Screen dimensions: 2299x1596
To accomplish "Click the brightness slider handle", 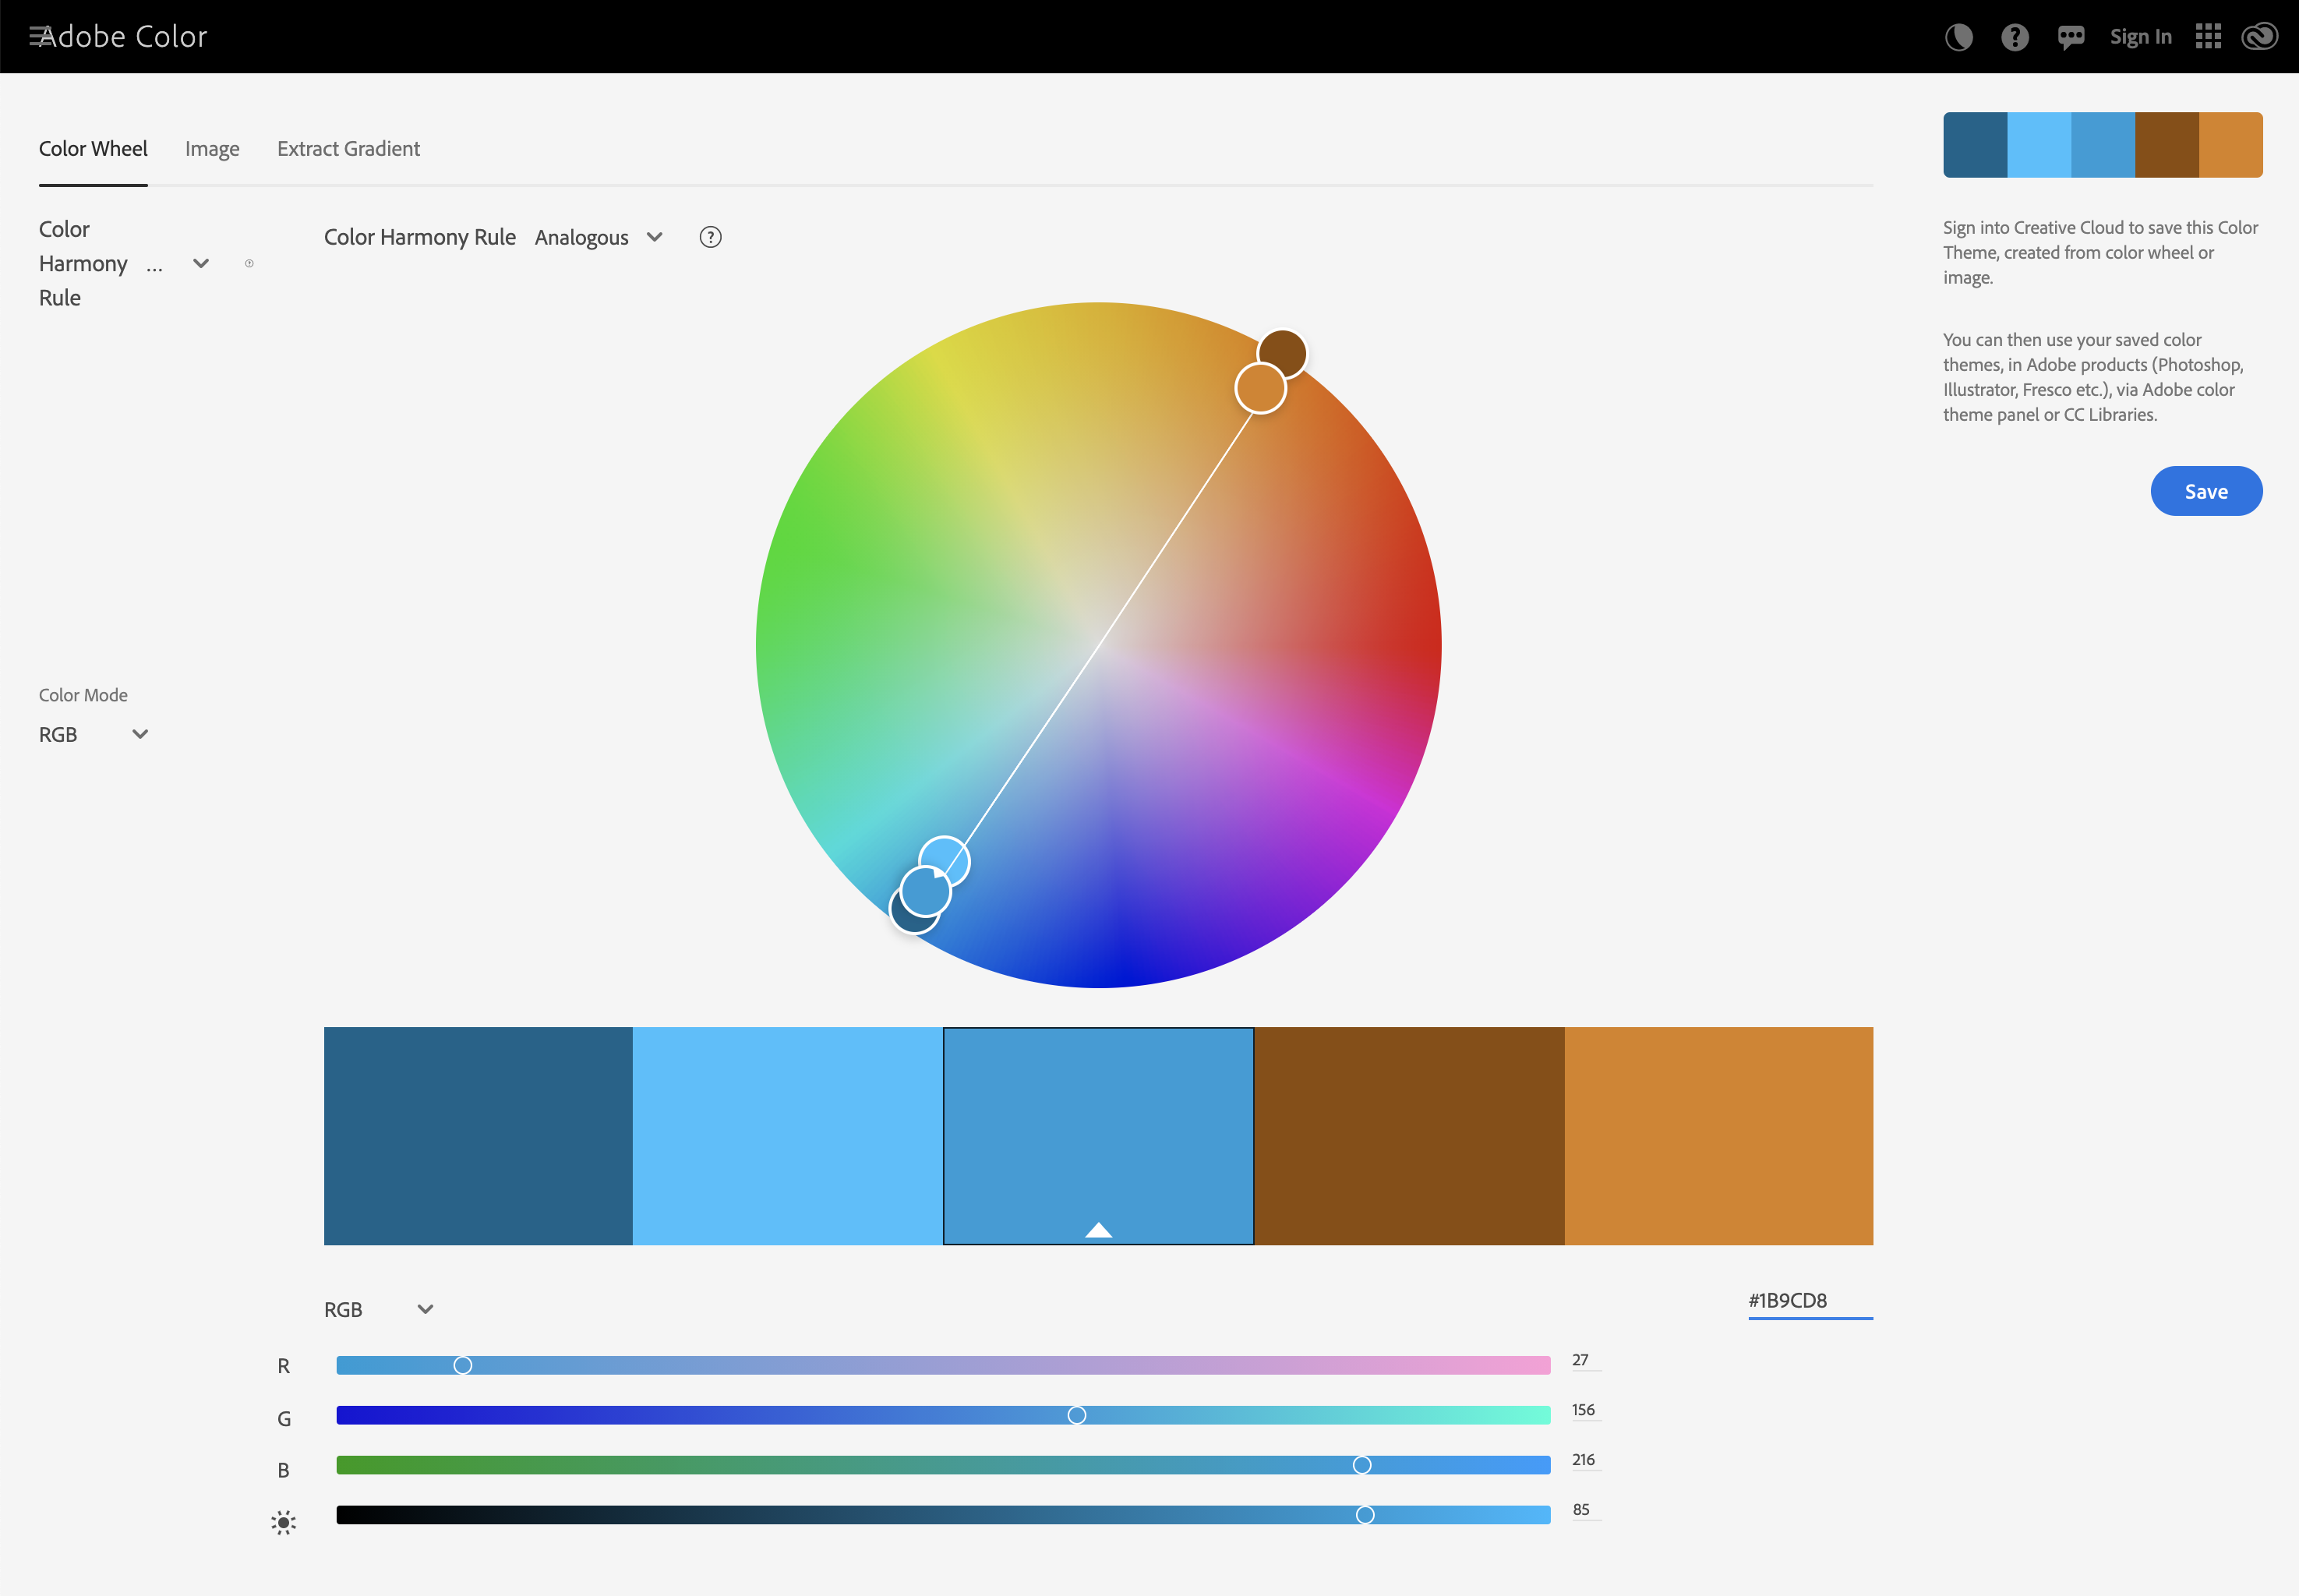I will (1365, 1515).
